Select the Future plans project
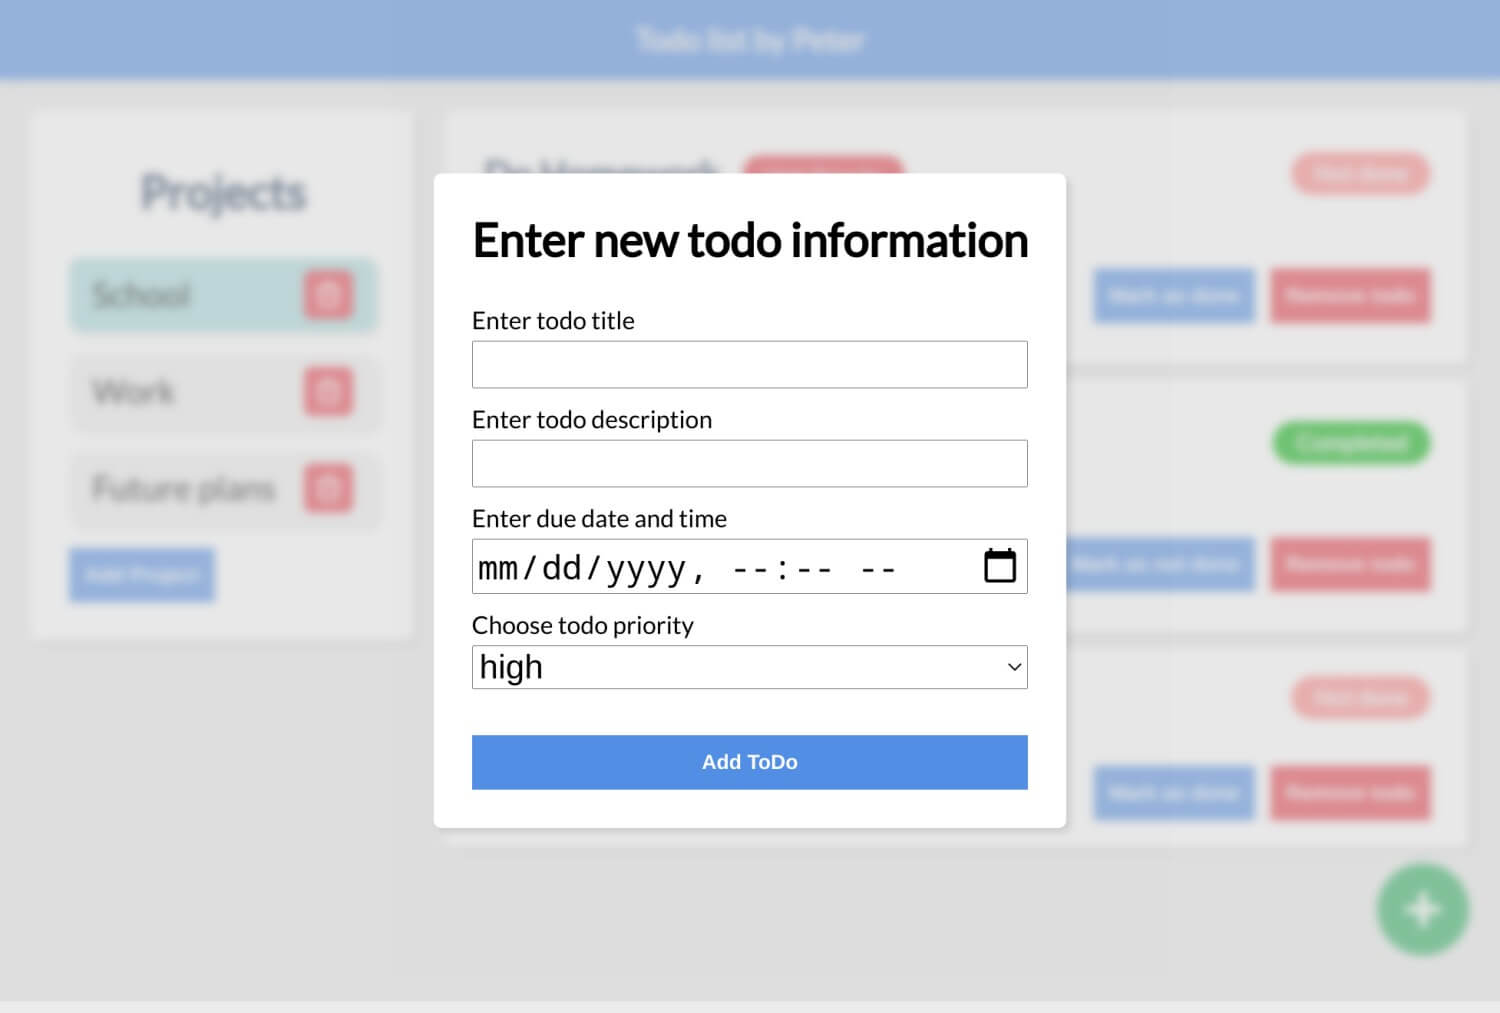This screenshot has height=1013, width=1500. pos(224,488)
